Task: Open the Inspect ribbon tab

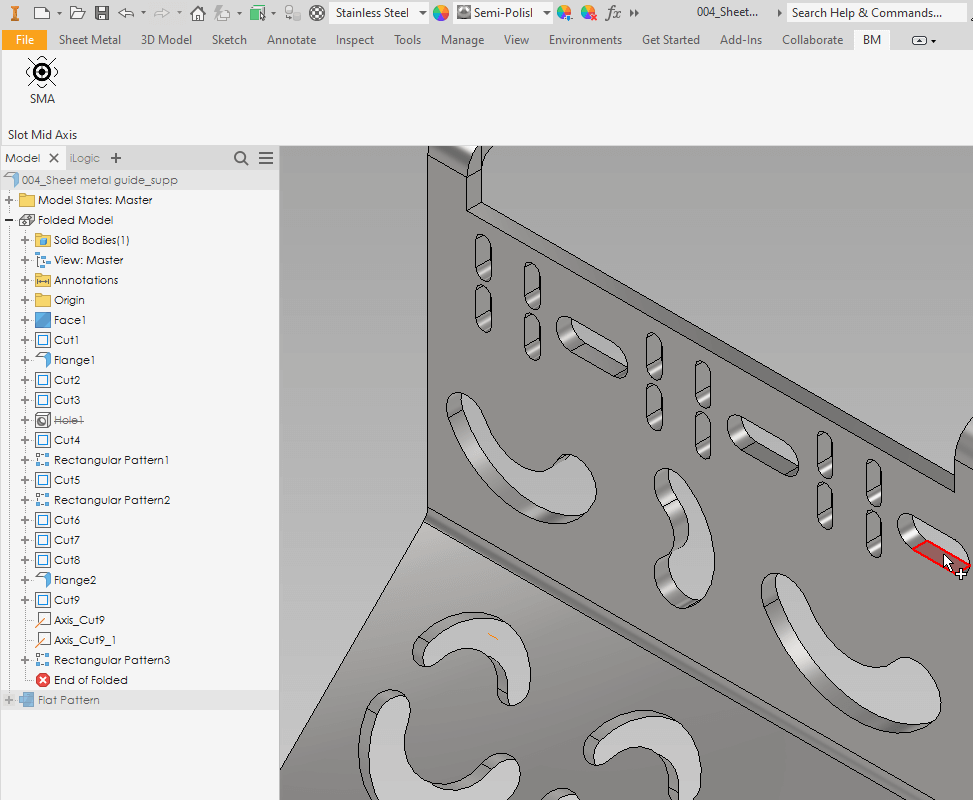Action: (x=354, y=40)
